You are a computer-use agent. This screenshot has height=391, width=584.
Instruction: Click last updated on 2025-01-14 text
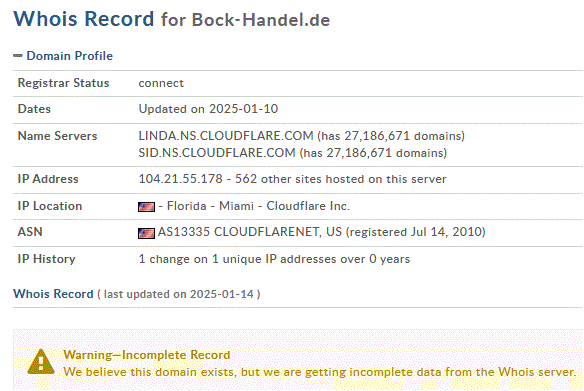(179, 294)
